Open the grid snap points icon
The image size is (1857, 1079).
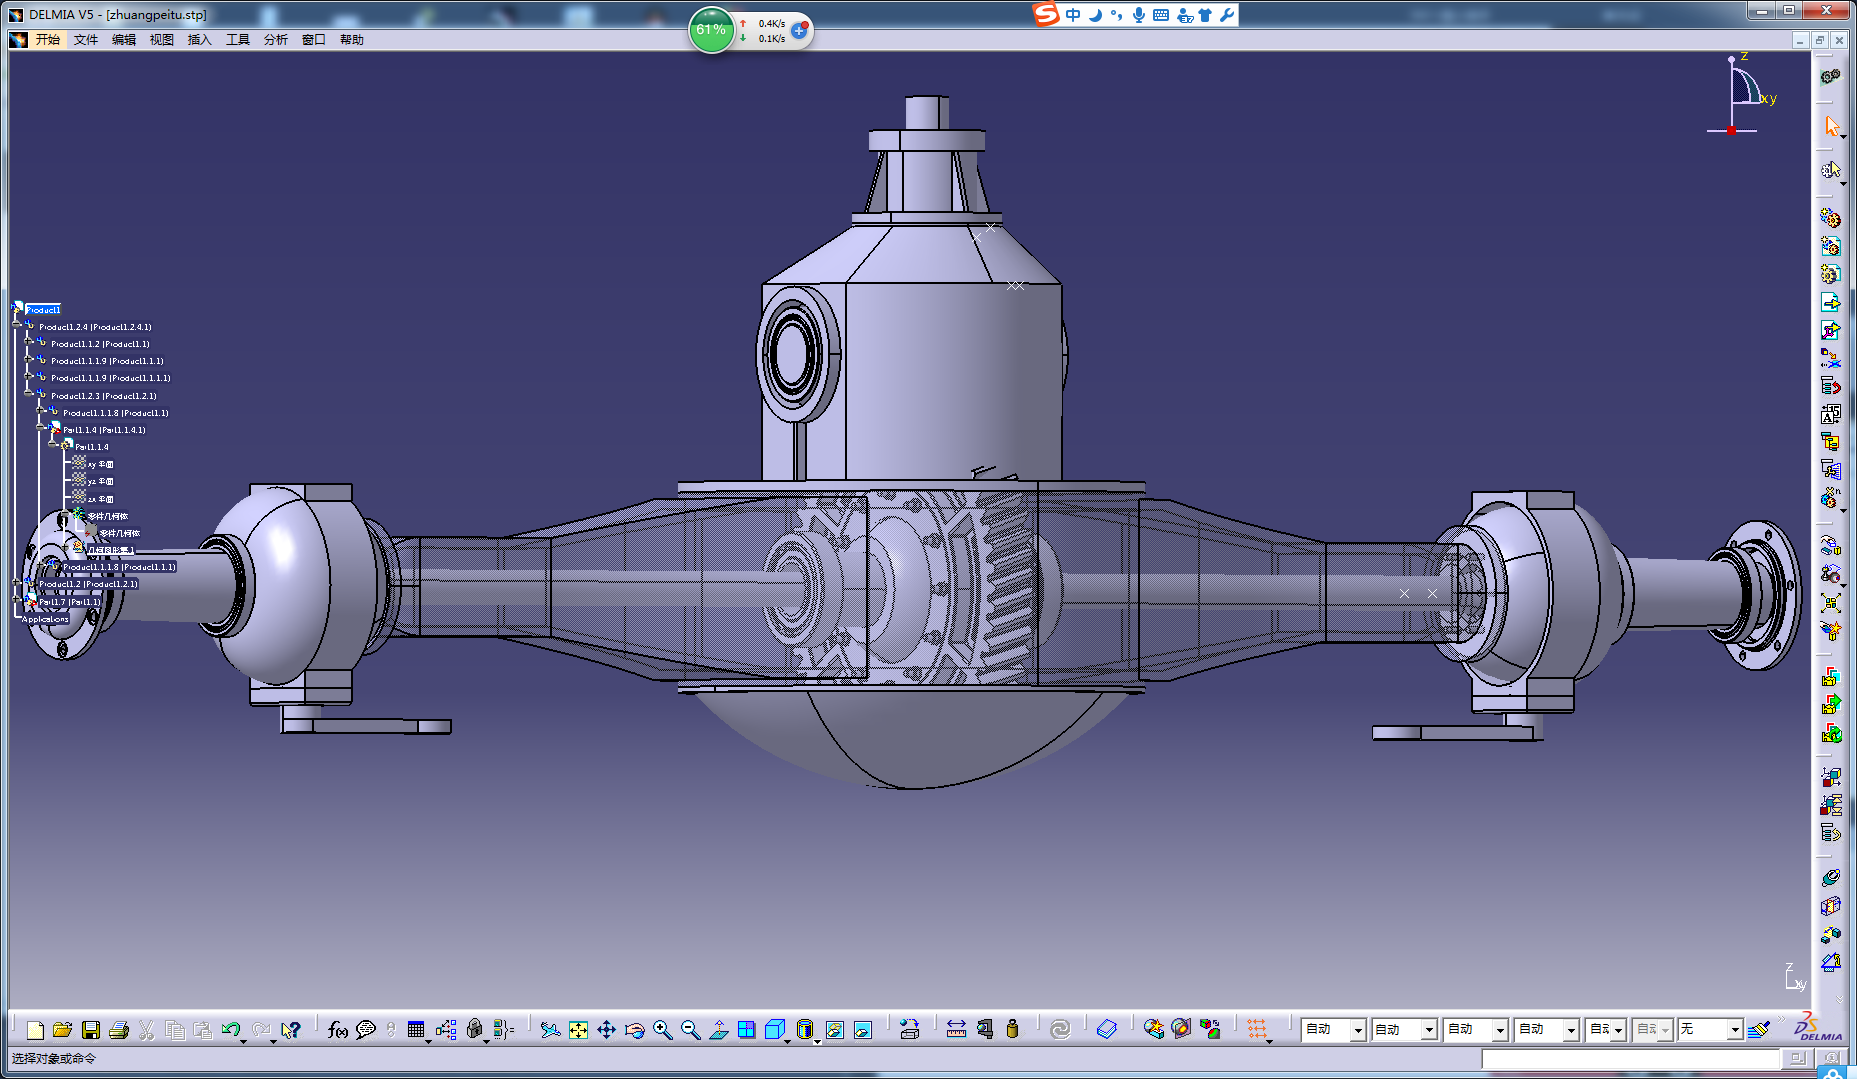(1257, 1029)
